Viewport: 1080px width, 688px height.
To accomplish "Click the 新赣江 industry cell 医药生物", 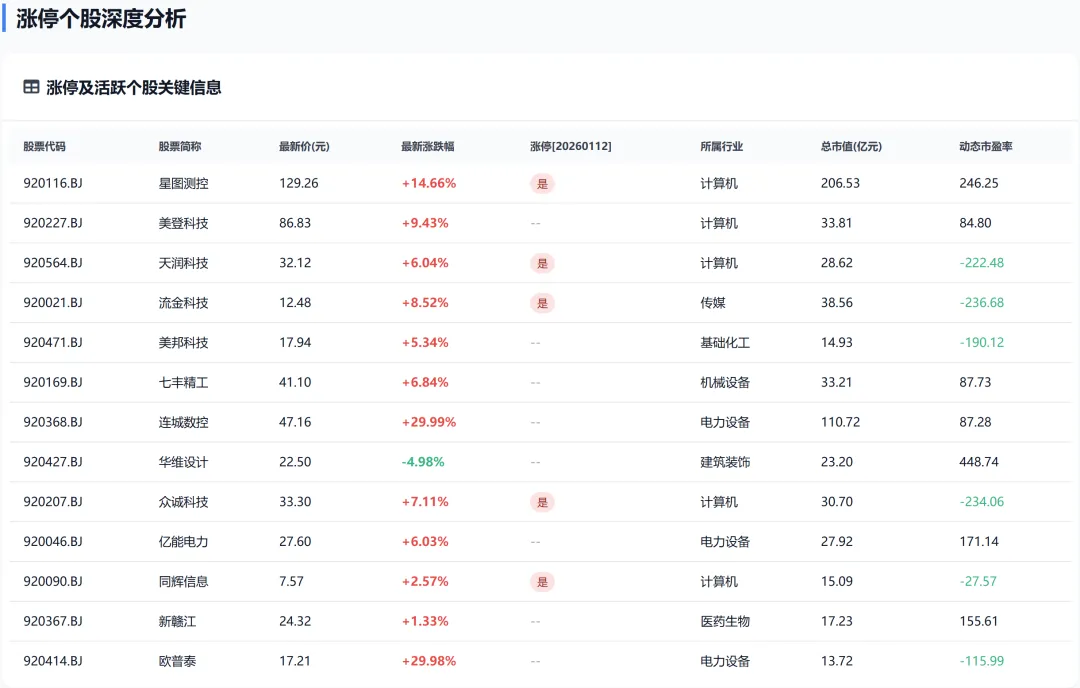I will pos(725,621).
